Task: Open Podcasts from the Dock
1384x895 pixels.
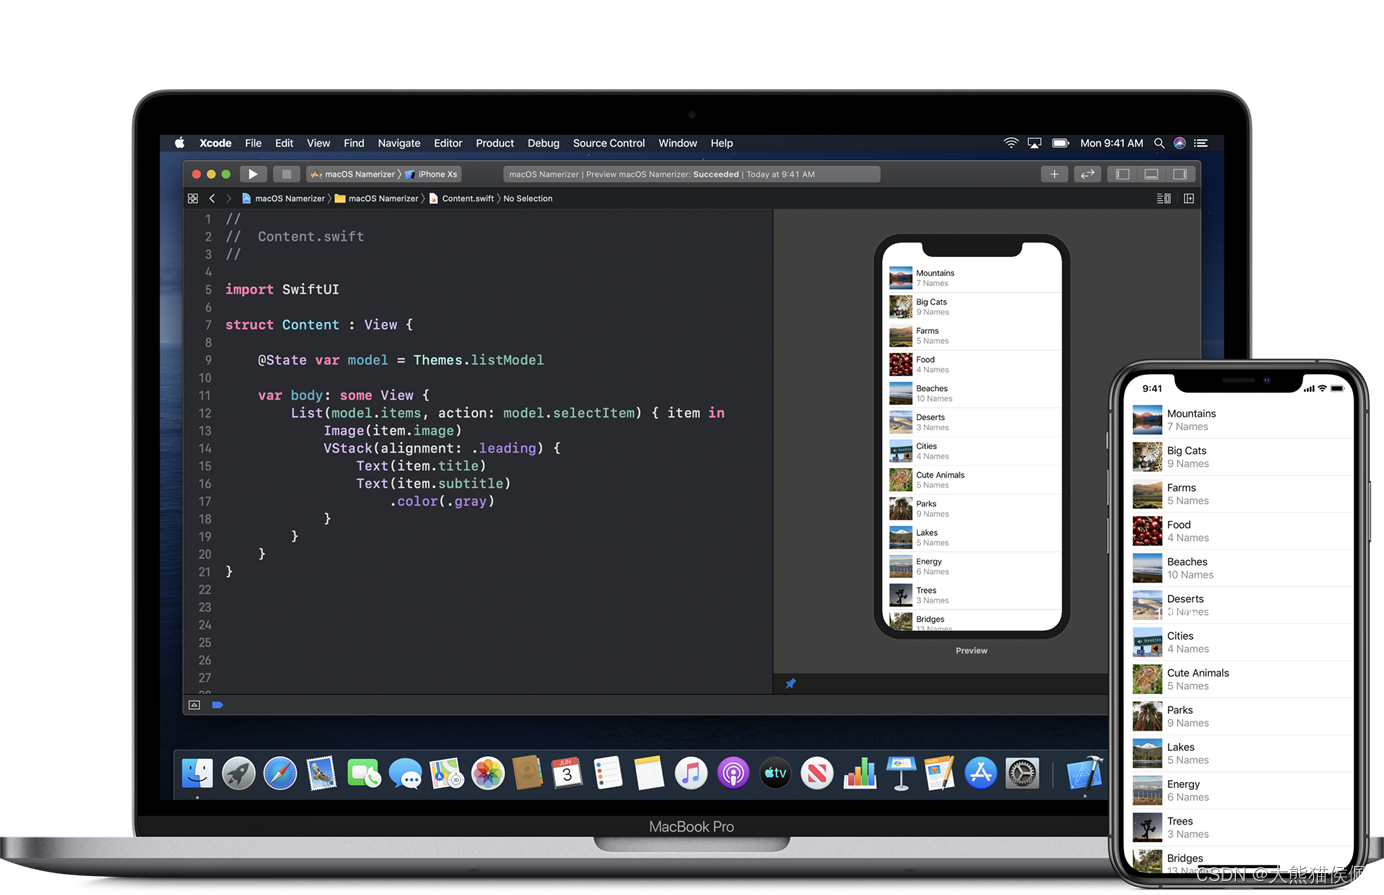Action: 733,773
